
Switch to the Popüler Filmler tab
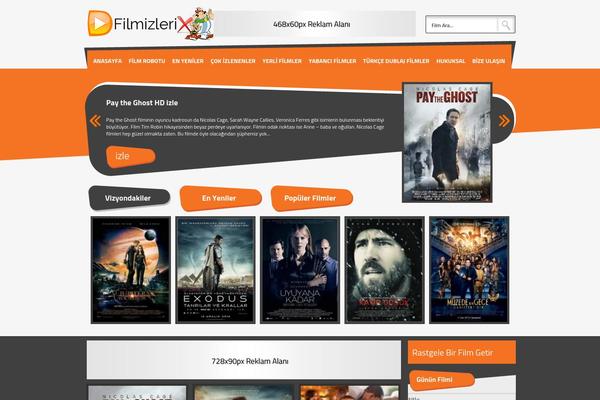(x=311, y=198)
